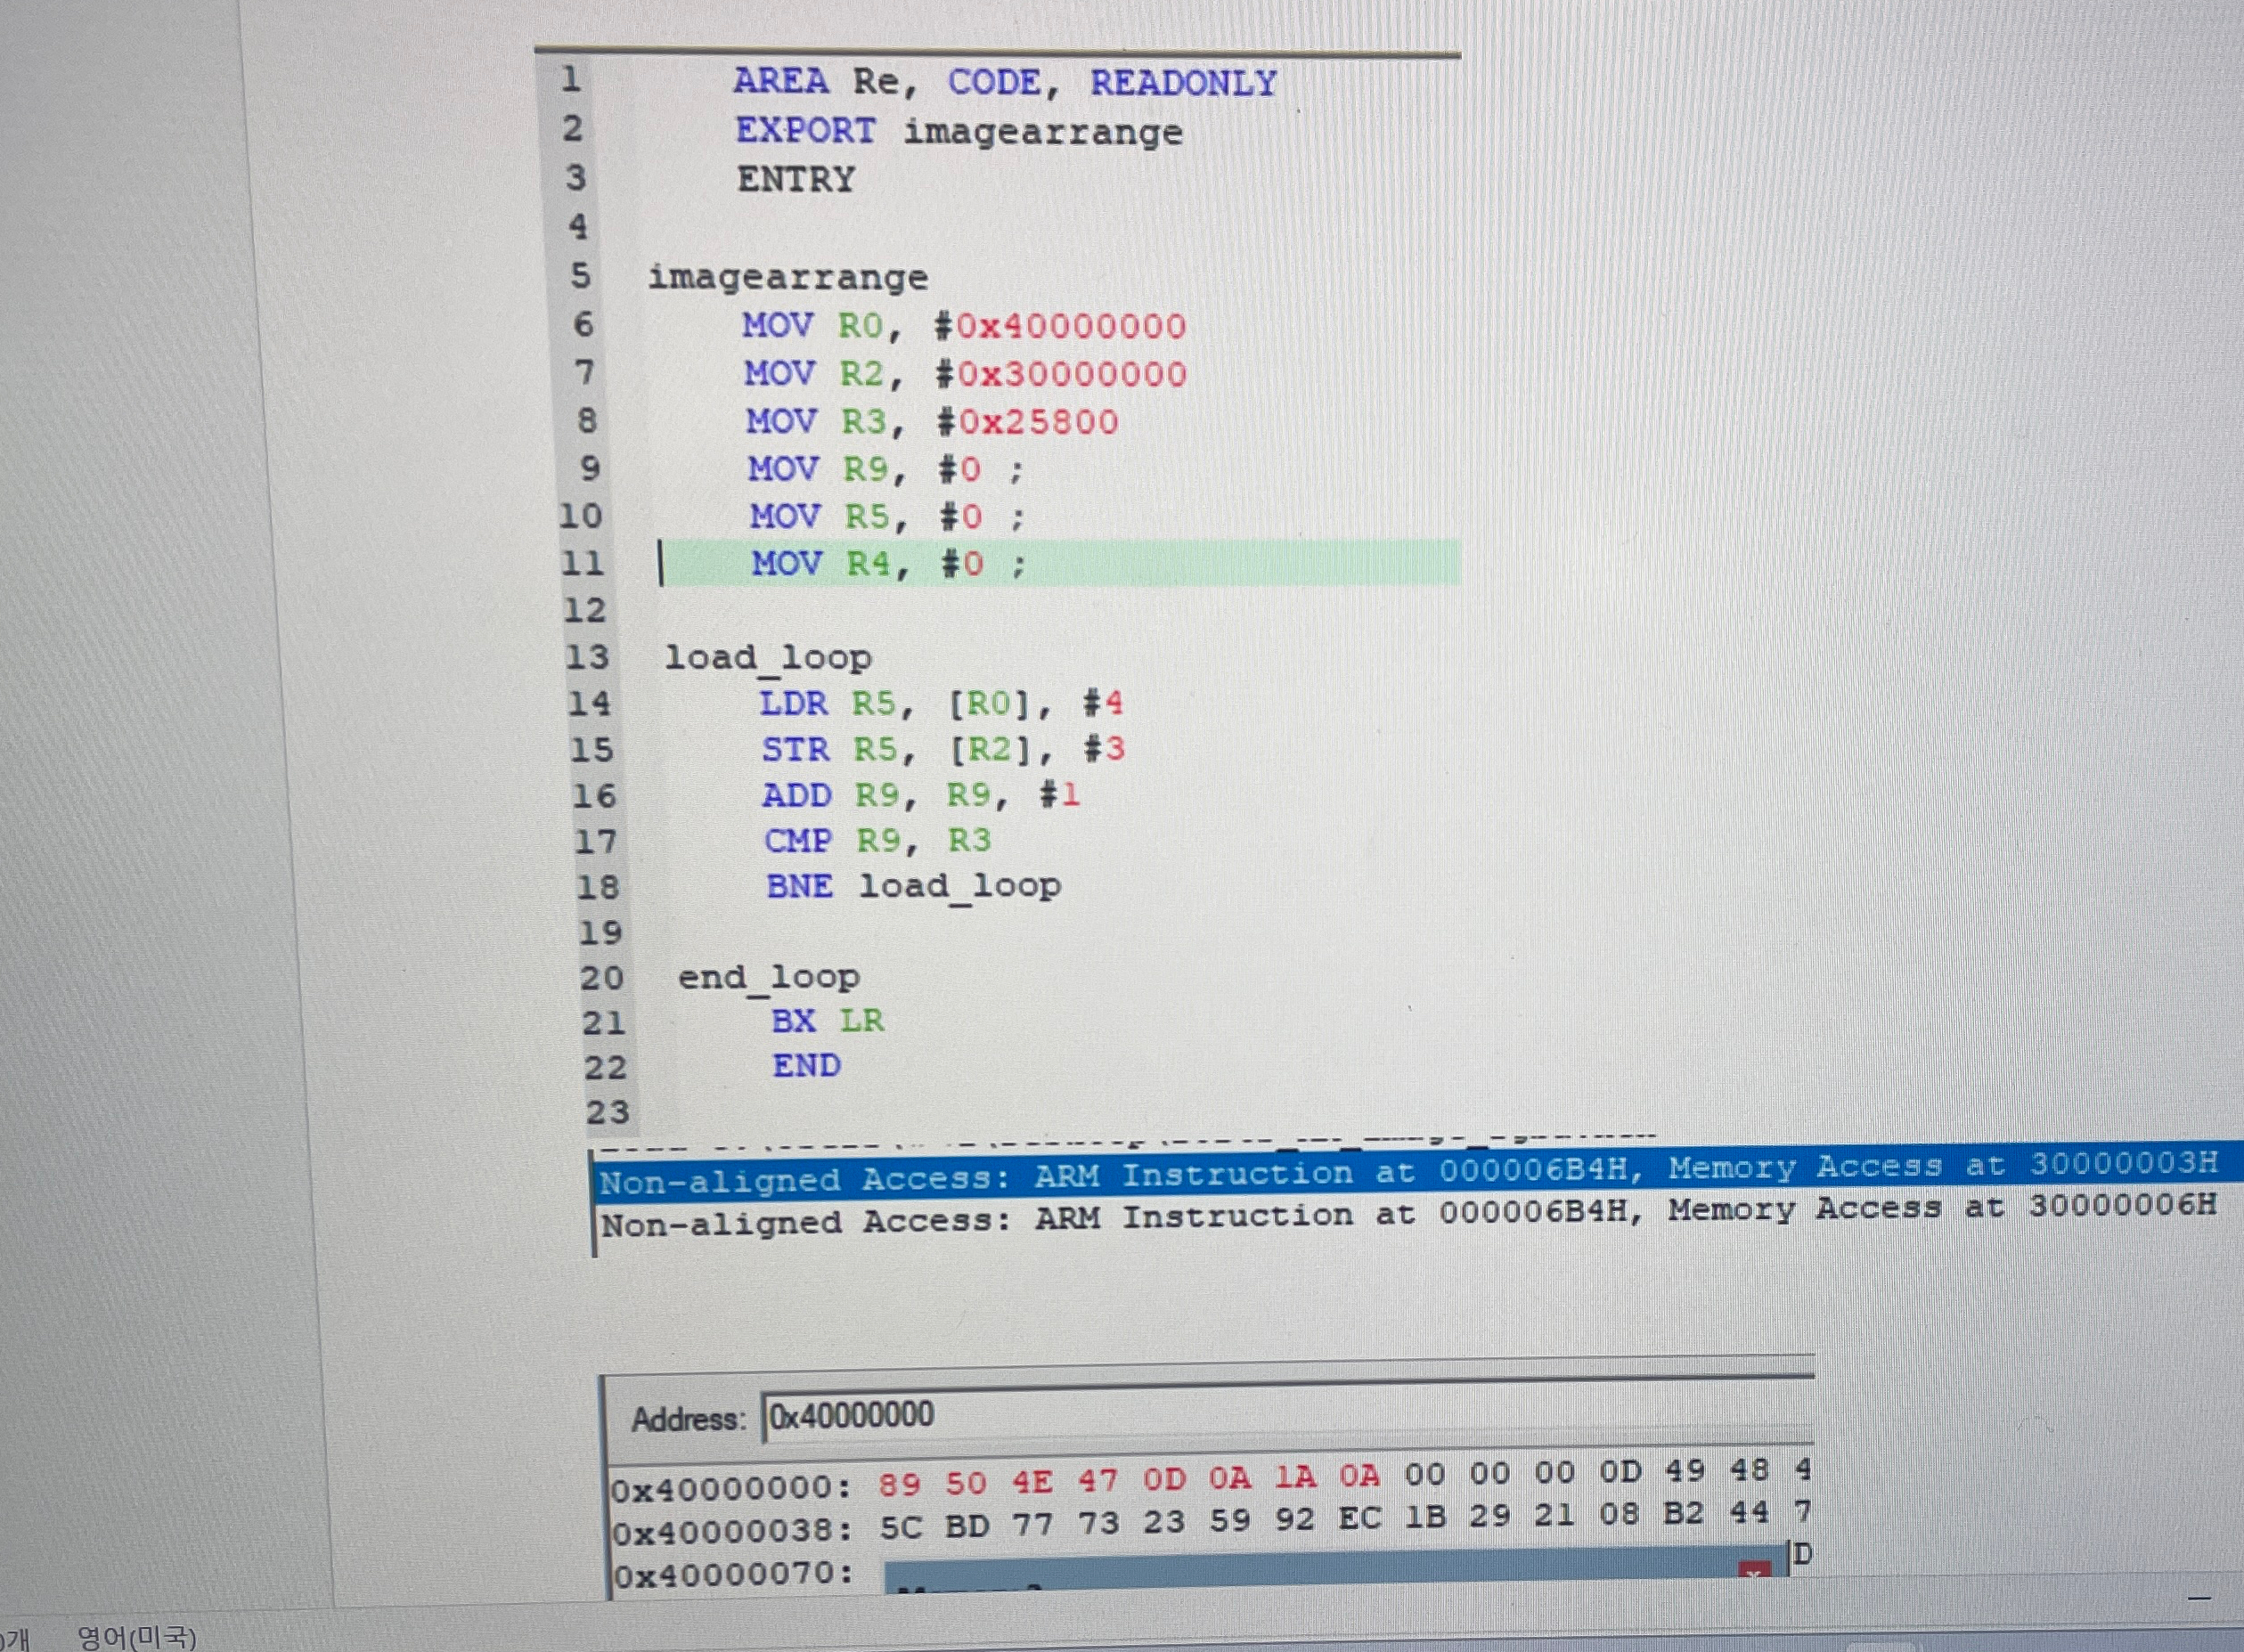This screenshot has width=2244, height=1652.
Task: Click the END directive on line 22
Action: tap(805, 1065)
